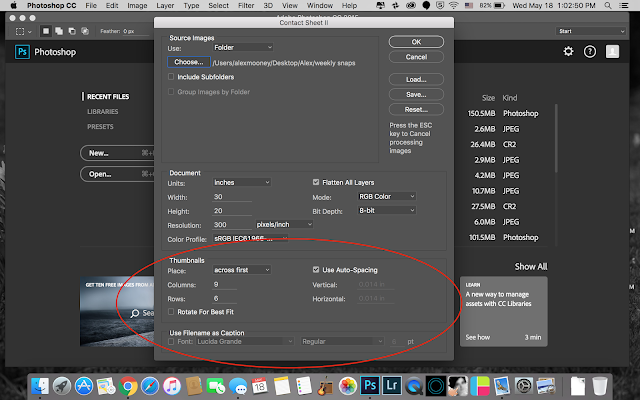
Task: Uncheck Use Auto-Spacing
Action: tap(316, 269)
